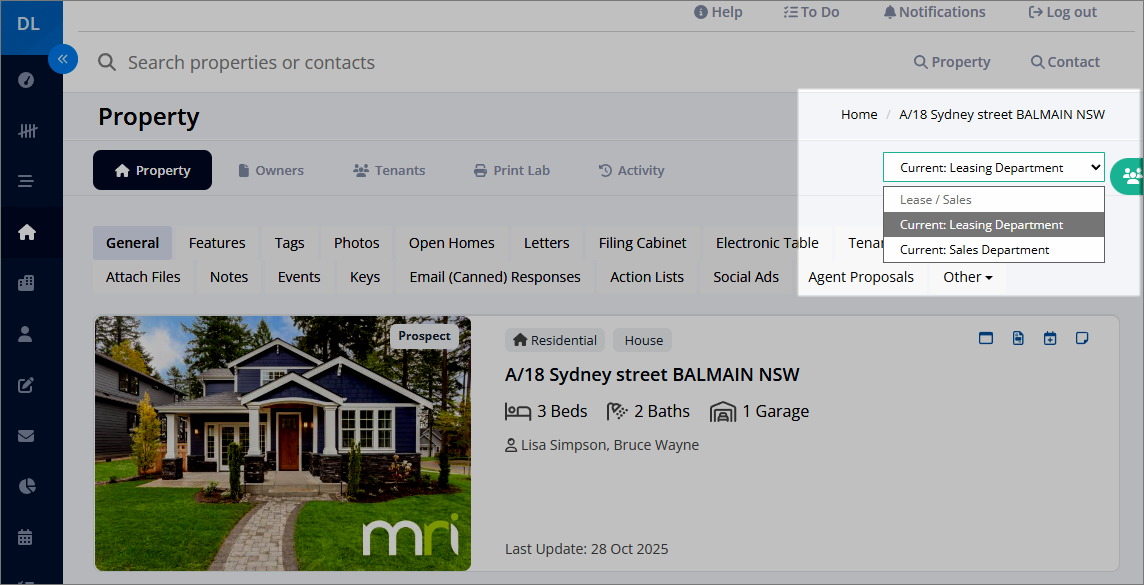
Task: Open the Filing Cabinet sub-tab
Action: (643, 243)
